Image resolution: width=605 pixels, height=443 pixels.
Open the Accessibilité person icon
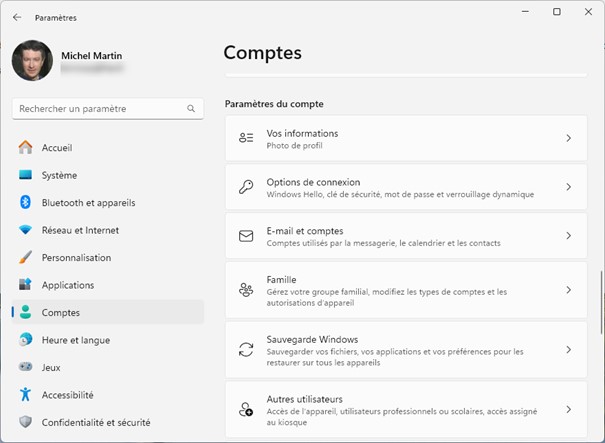click(26, 395)
